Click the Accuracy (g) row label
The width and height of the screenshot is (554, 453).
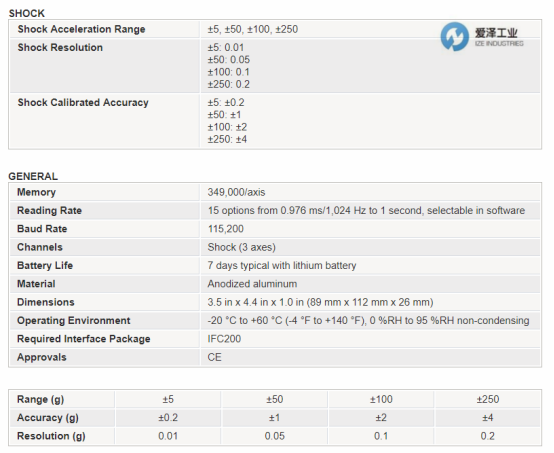click(48, 418)
